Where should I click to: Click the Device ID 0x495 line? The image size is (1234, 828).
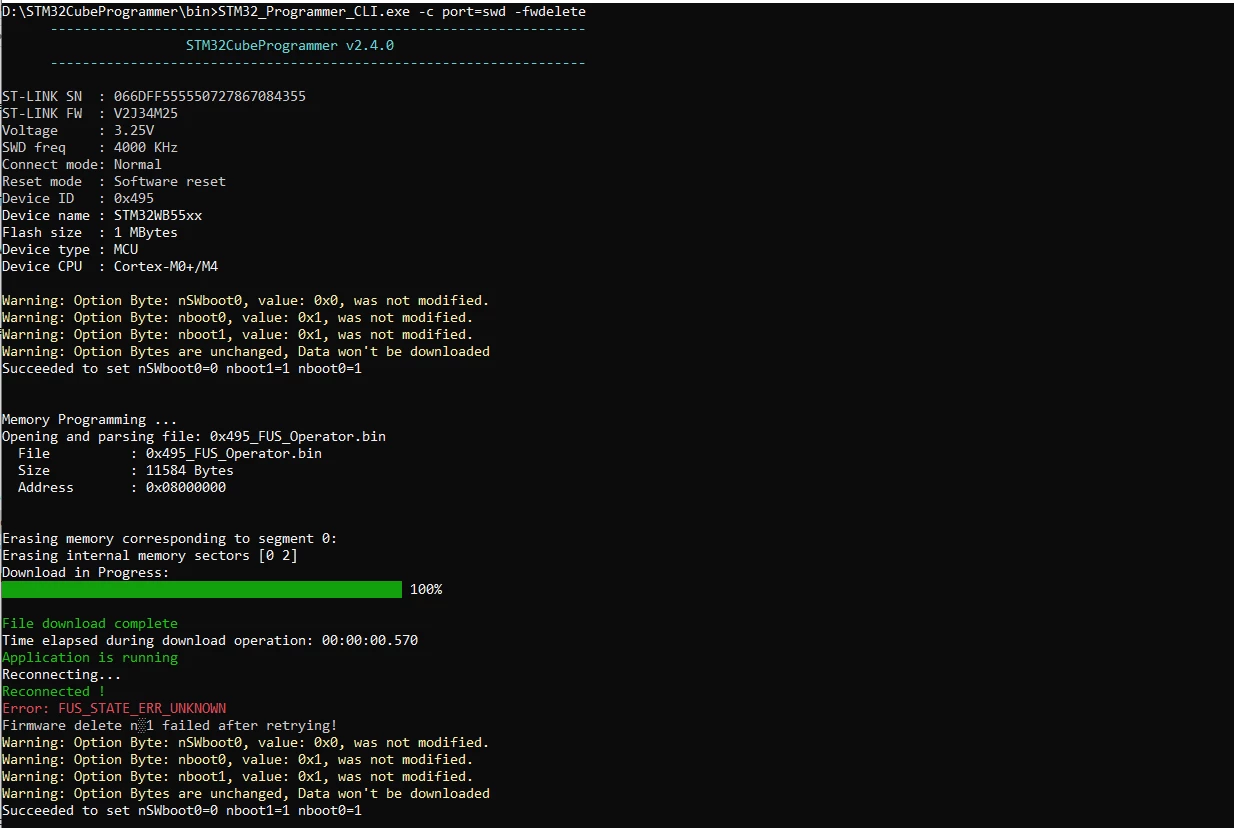78,198
